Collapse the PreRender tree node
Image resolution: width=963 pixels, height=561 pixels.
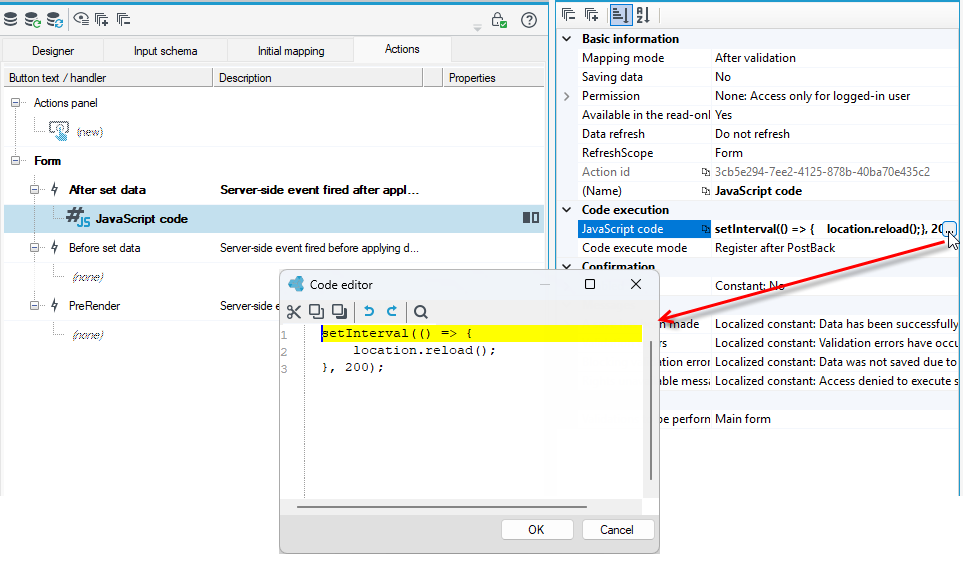34,305
